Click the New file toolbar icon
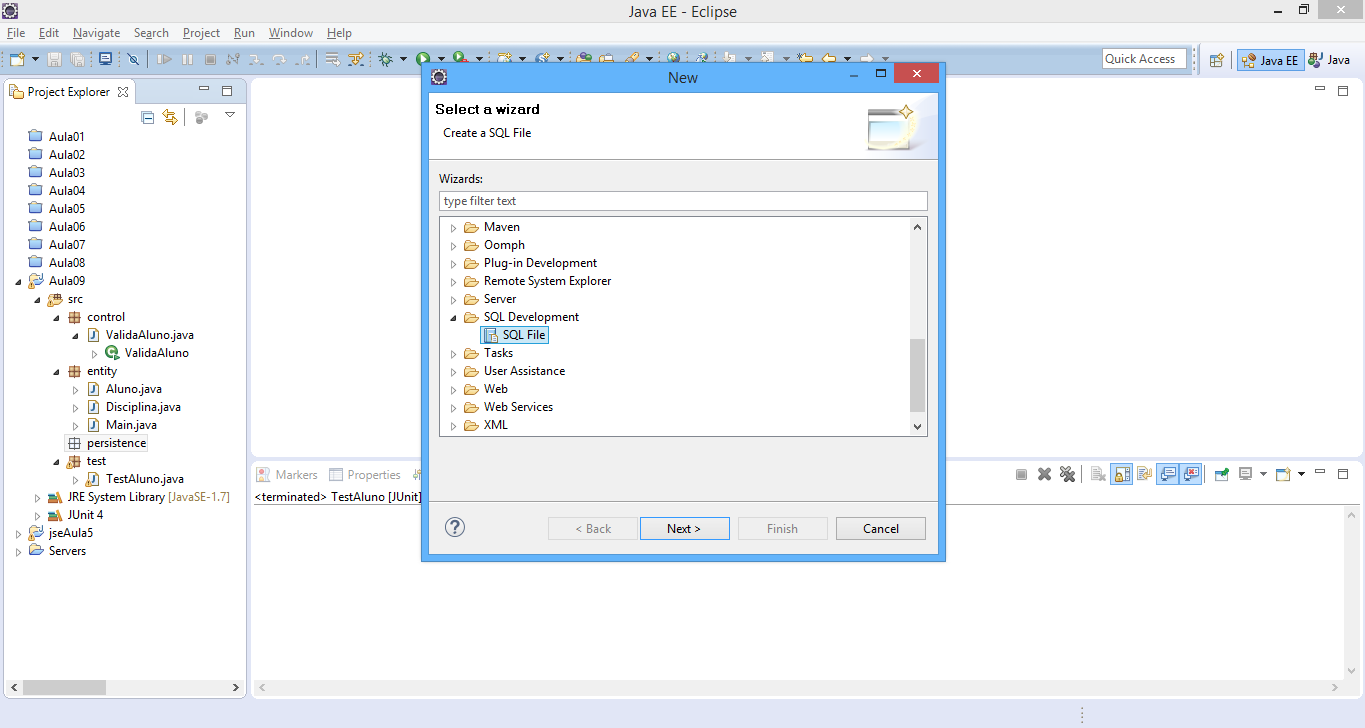Image resolution: width=1365 pixels, height=728 pixels. tap(17, 60)
